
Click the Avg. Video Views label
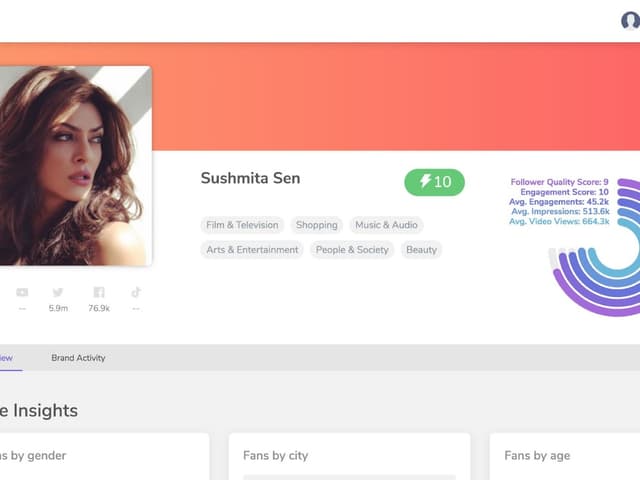[x=559, y=222]
